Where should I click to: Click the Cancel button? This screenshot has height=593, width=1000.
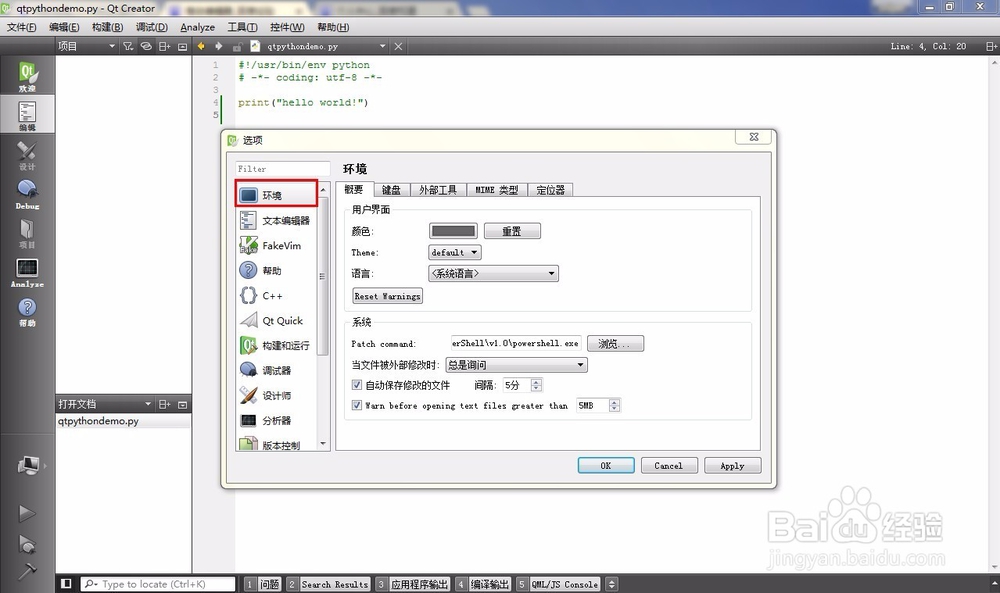668,465
